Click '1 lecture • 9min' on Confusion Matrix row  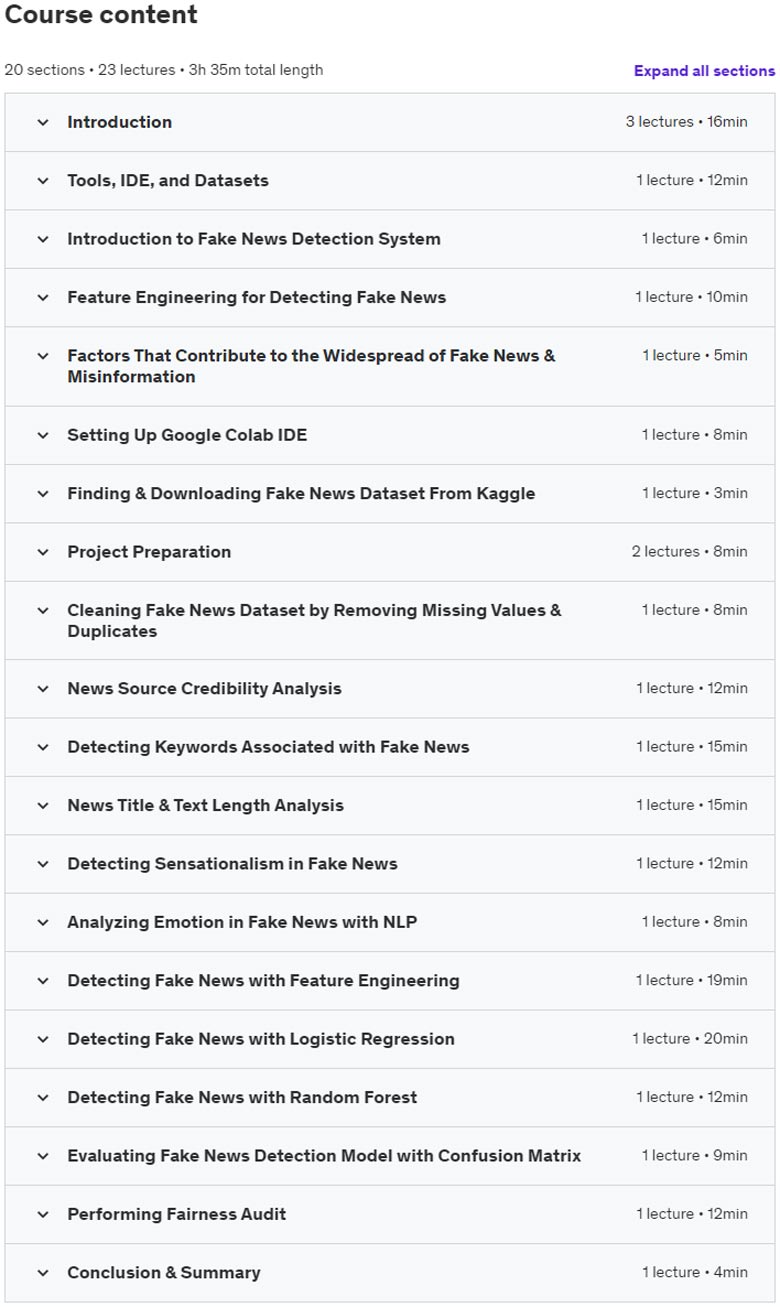point(694,1156)
